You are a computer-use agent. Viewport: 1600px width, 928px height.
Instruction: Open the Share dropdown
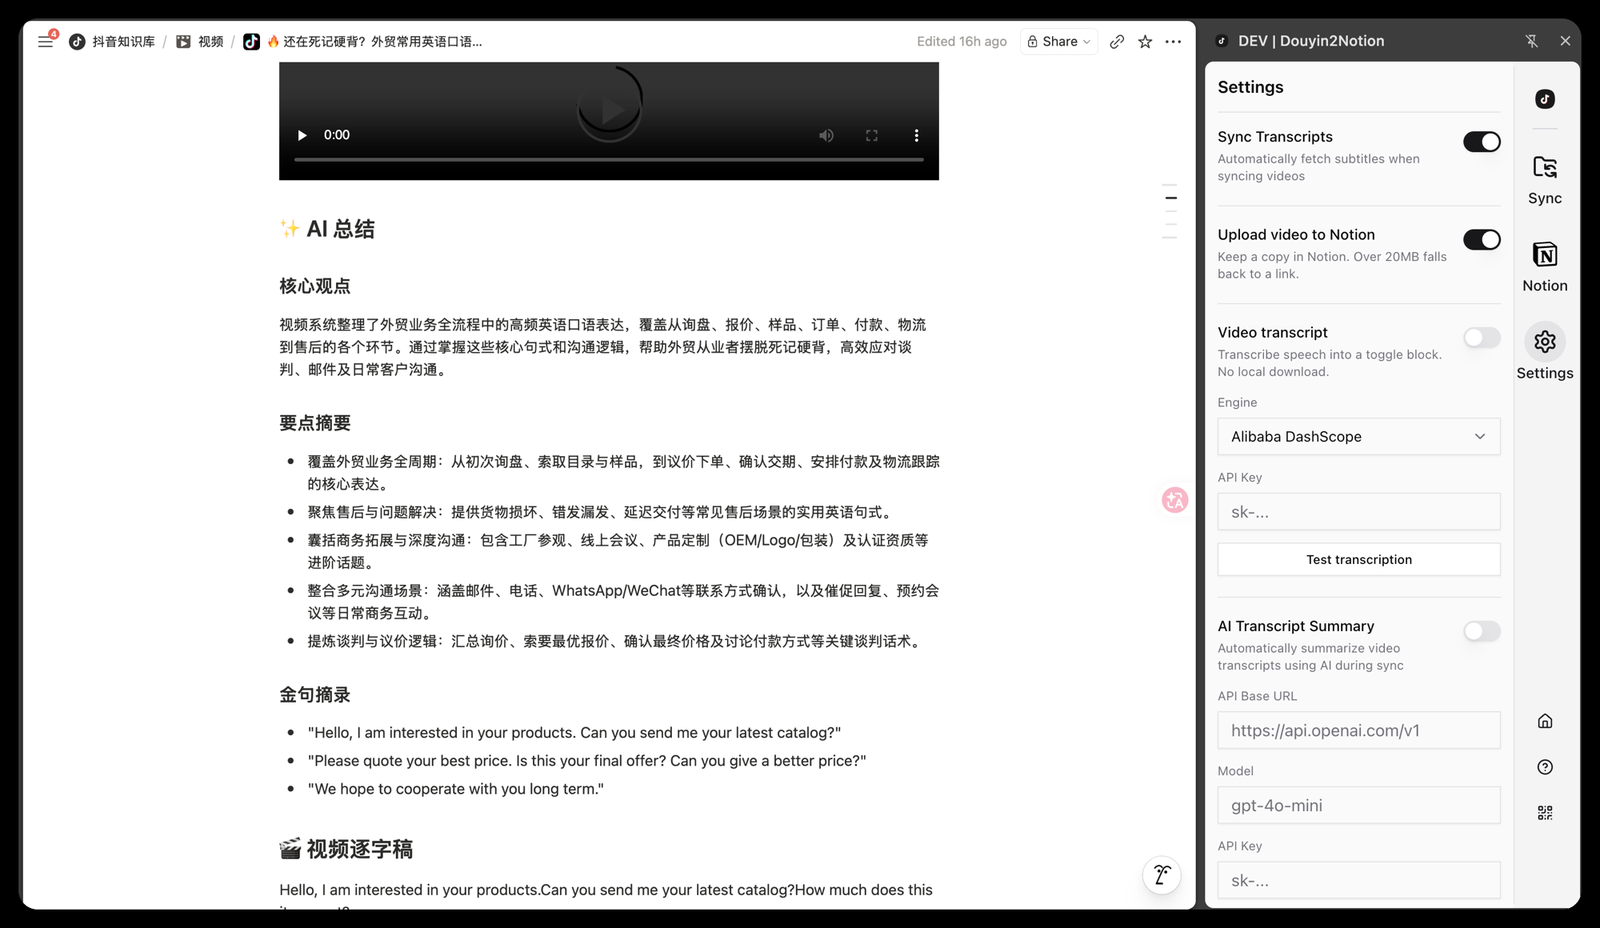[1059, 41]
